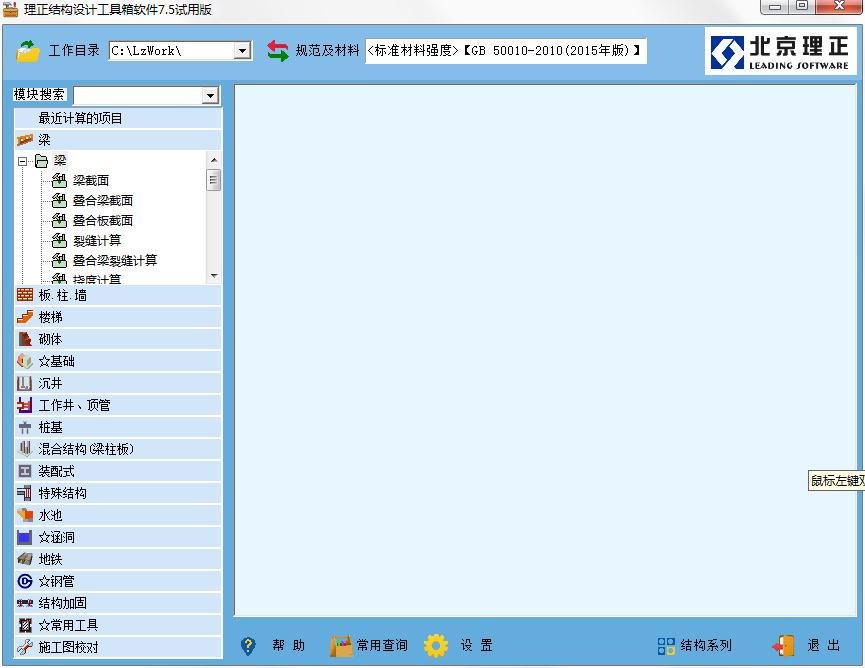The height and width of the screenshot is (668, 865).
Task: Click the 设置 button label
Action: 477,645
